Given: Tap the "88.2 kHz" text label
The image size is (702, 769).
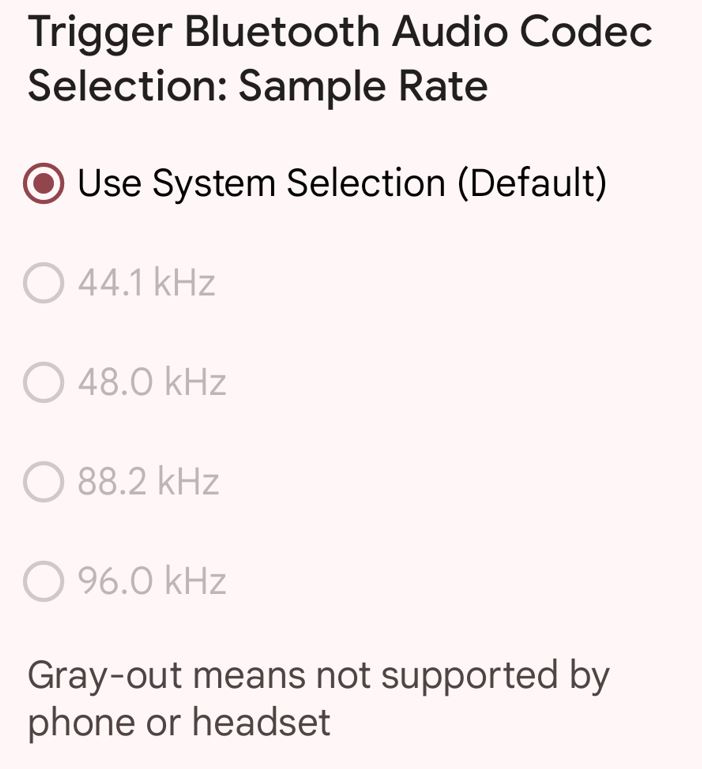Looking at the screenshot, I should 148,481.
